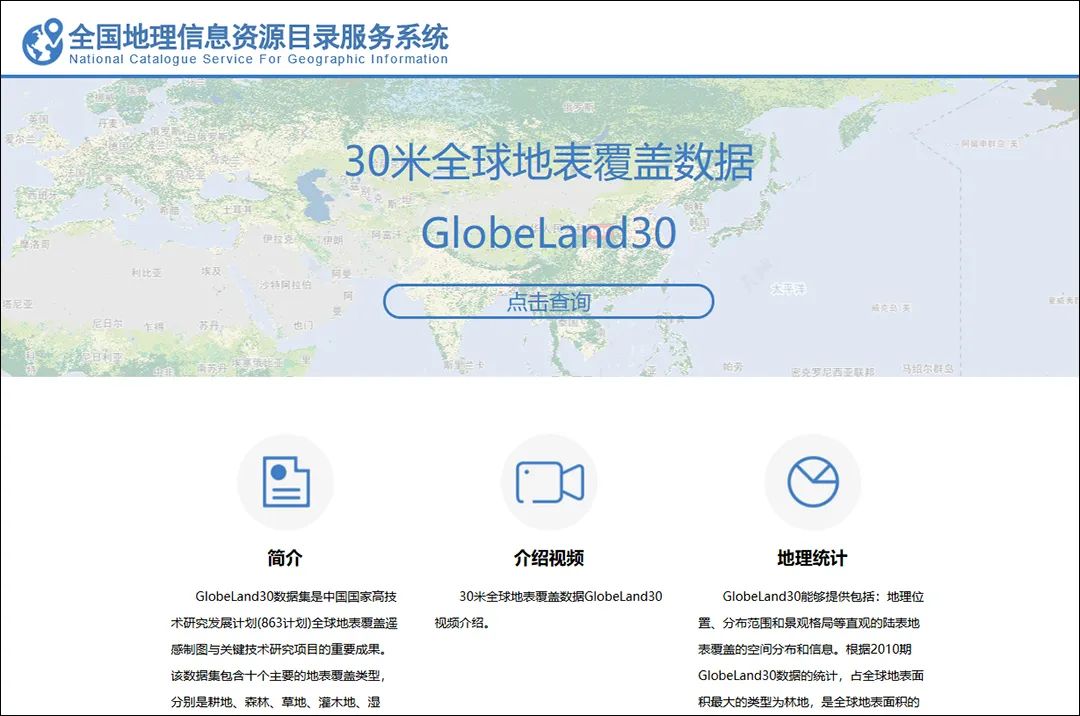Click the English subtitle under the site logo
Image resolution: width=1080 pixels, height=716 pixels.
256,58
